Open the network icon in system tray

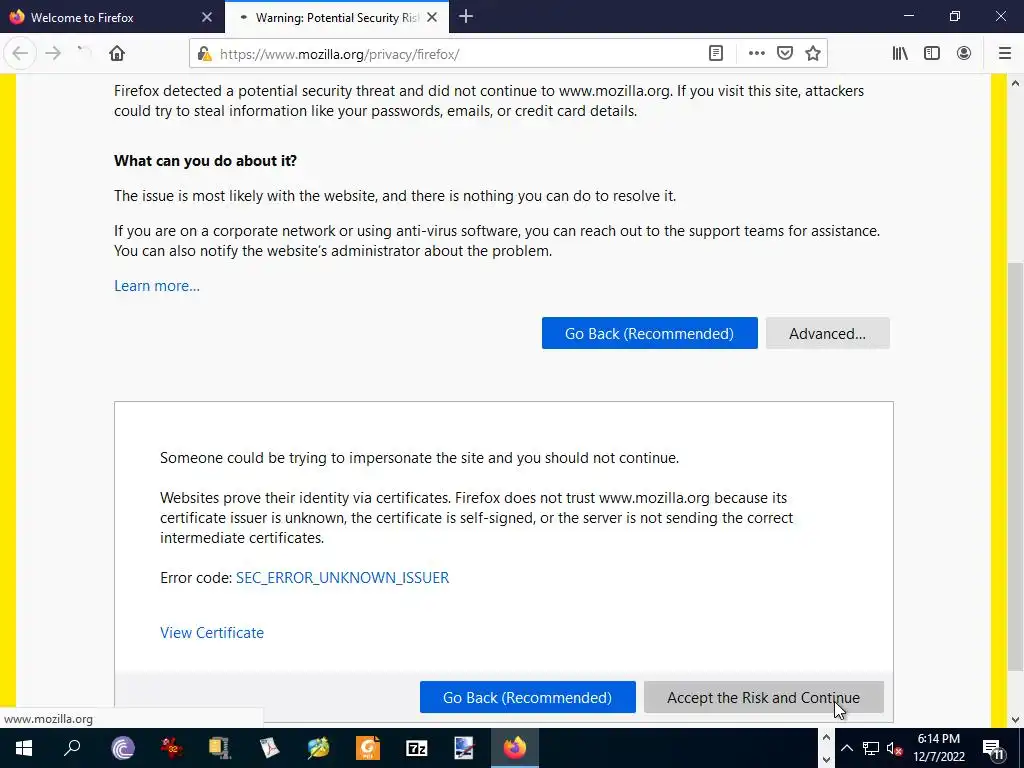(870, 748)
